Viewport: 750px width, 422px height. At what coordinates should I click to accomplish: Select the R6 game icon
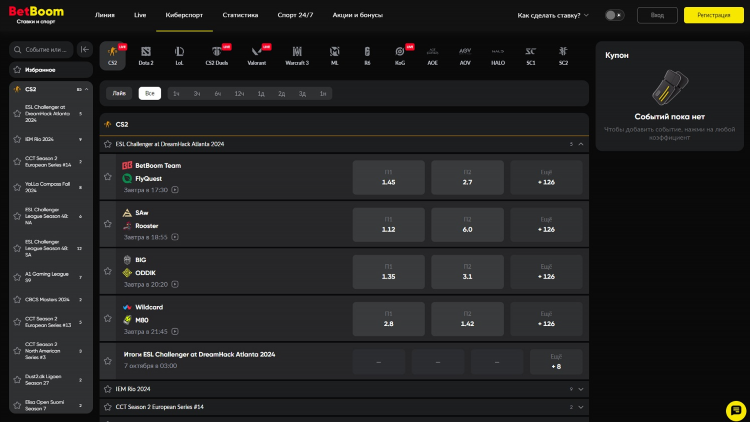click(367, 56)
